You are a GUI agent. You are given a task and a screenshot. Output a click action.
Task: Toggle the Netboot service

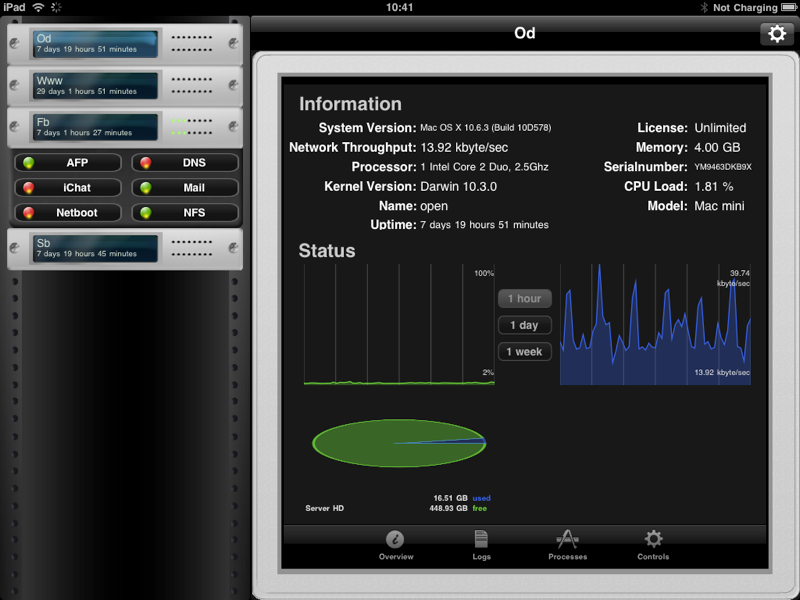pyautogui.click(x=68, y=213)
